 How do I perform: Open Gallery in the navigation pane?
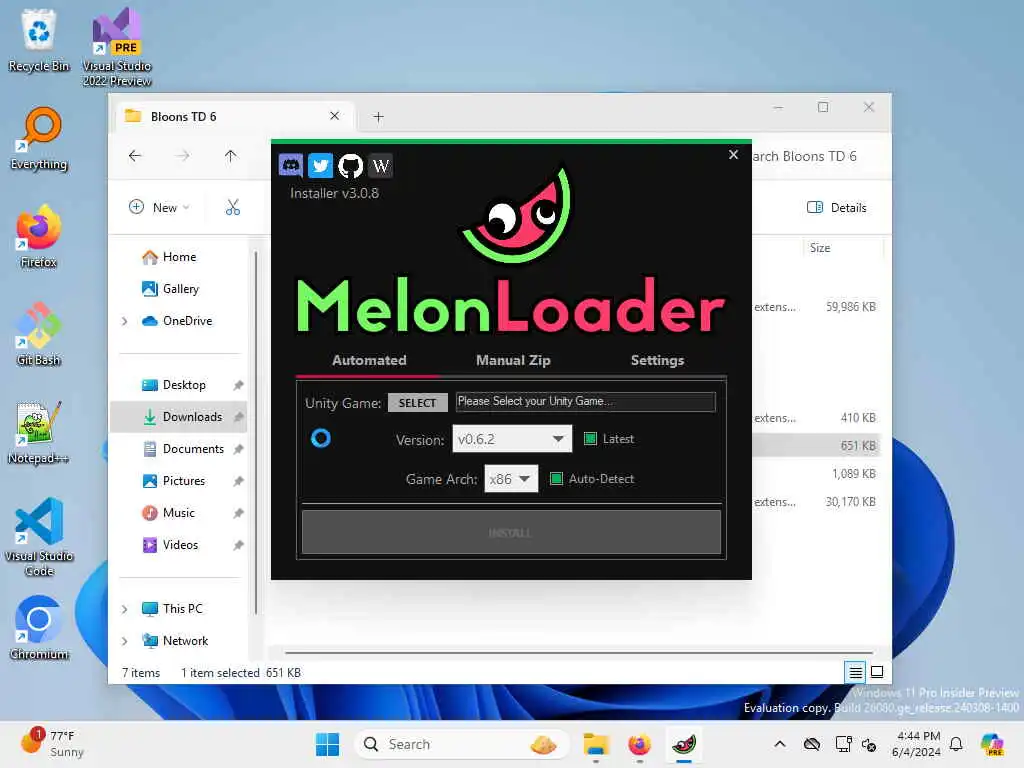point(180,289)
